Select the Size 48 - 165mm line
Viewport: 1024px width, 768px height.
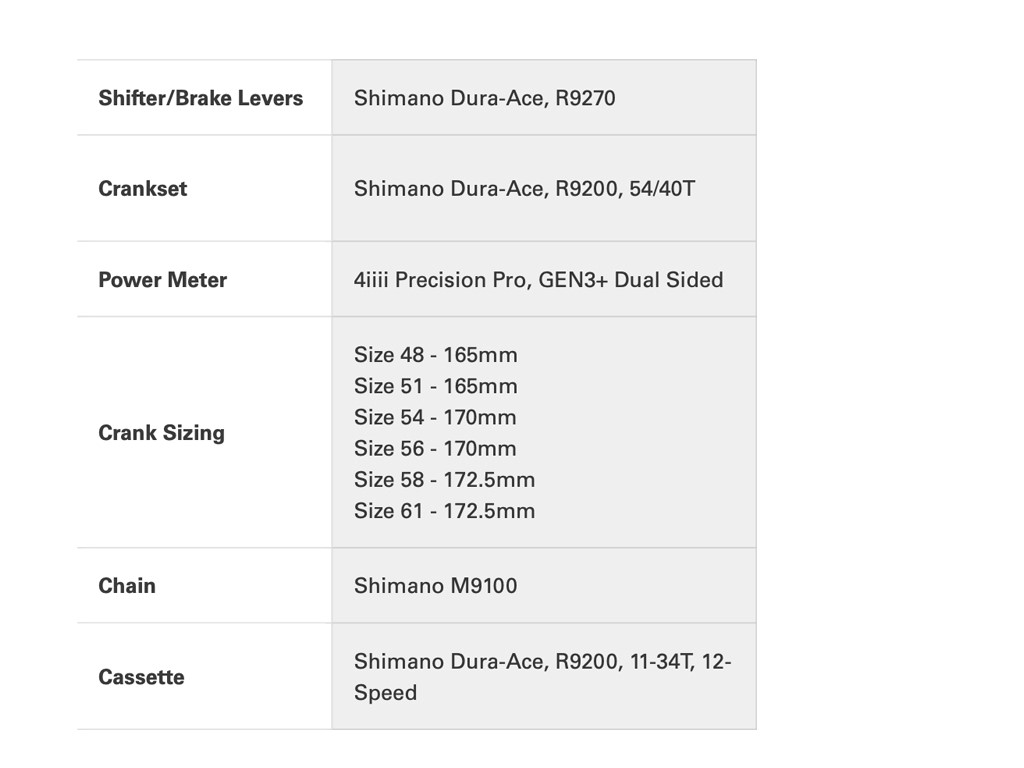435,355
